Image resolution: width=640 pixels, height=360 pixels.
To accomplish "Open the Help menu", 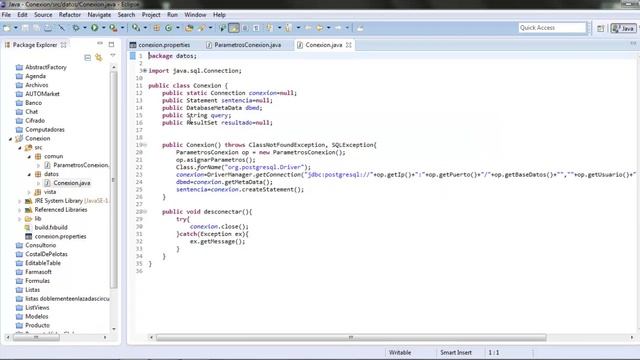I will pos(219,15).
